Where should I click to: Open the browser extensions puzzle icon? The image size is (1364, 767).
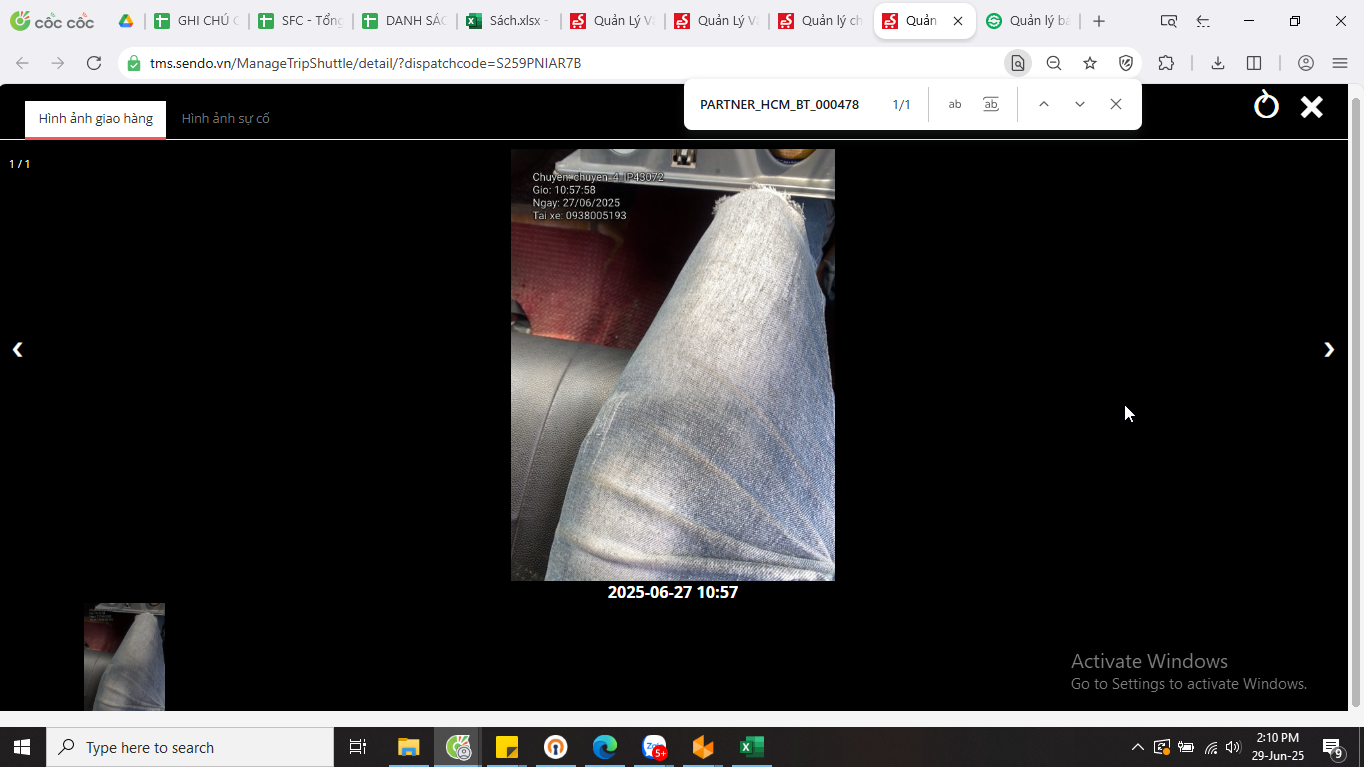pos(1166,63)
